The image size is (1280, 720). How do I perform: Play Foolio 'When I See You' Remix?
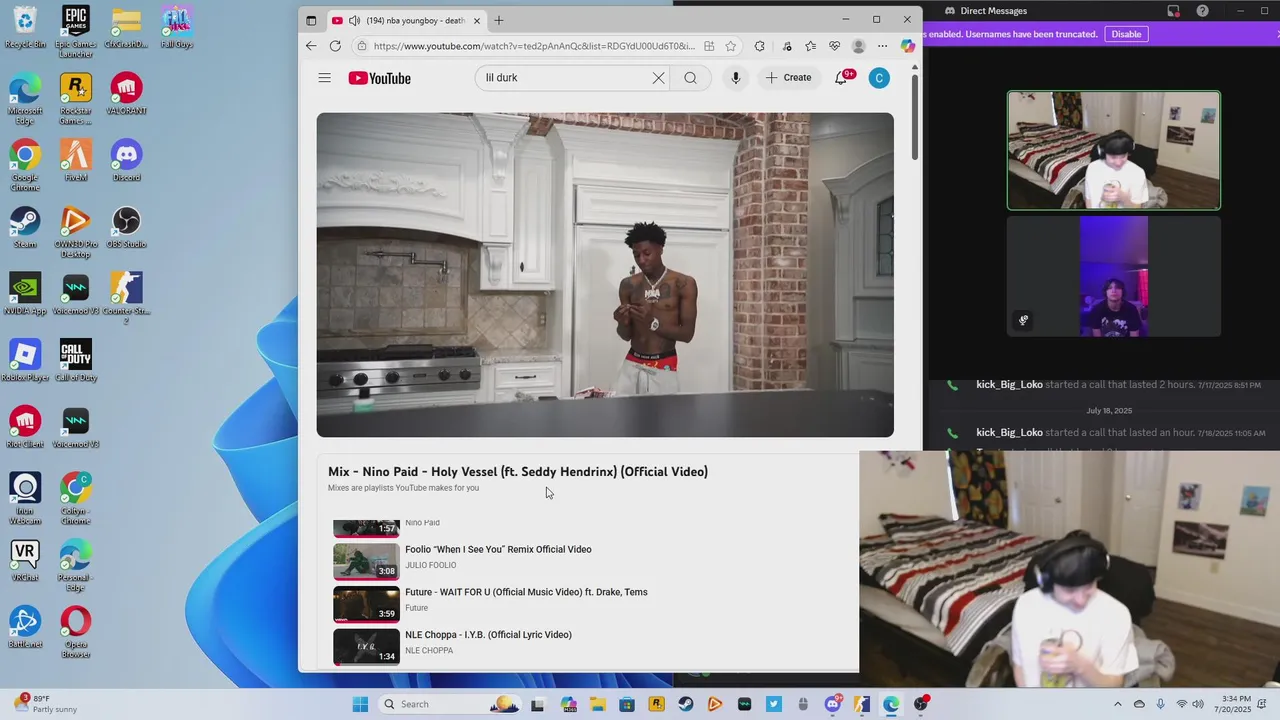pyautogui.click(x=498, y=549)
